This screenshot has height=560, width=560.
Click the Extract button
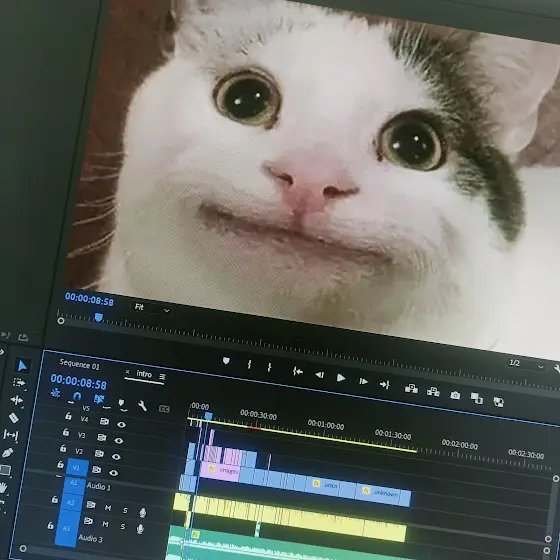click(433, 391)
